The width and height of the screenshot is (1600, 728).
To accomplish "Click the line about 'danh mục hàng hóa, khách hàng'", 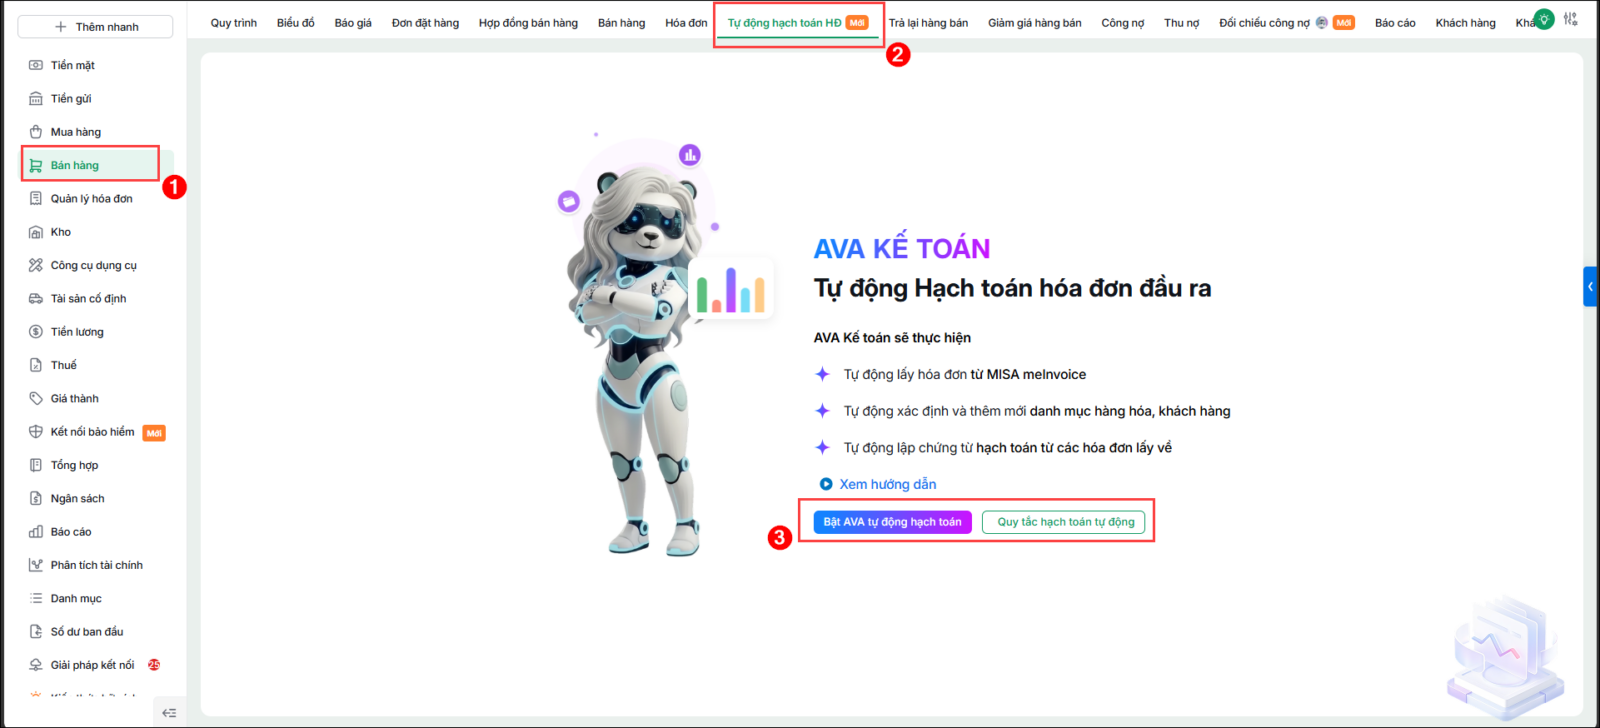I will 1037,411.
